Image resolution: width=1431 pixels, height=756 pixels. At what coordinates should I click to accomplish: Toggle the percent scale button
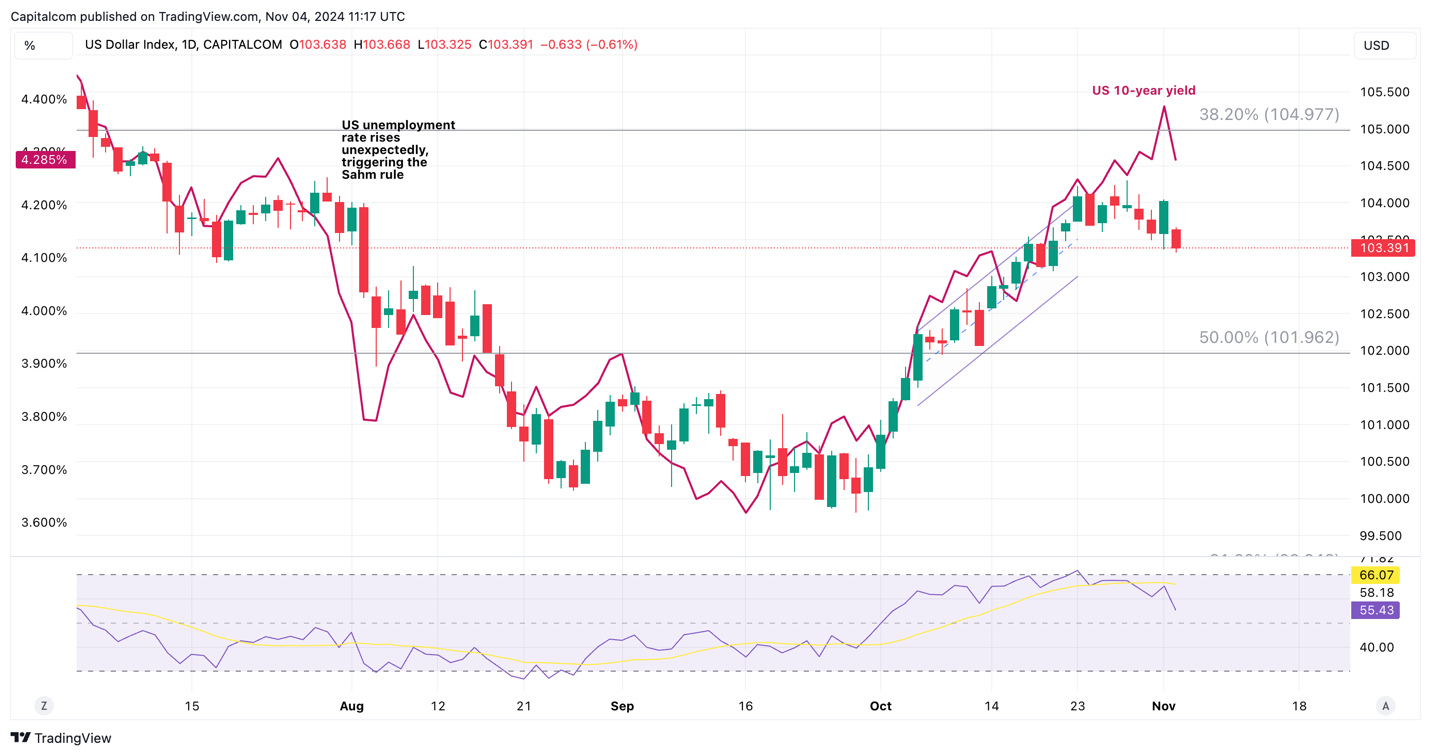(x=42, y=45)
